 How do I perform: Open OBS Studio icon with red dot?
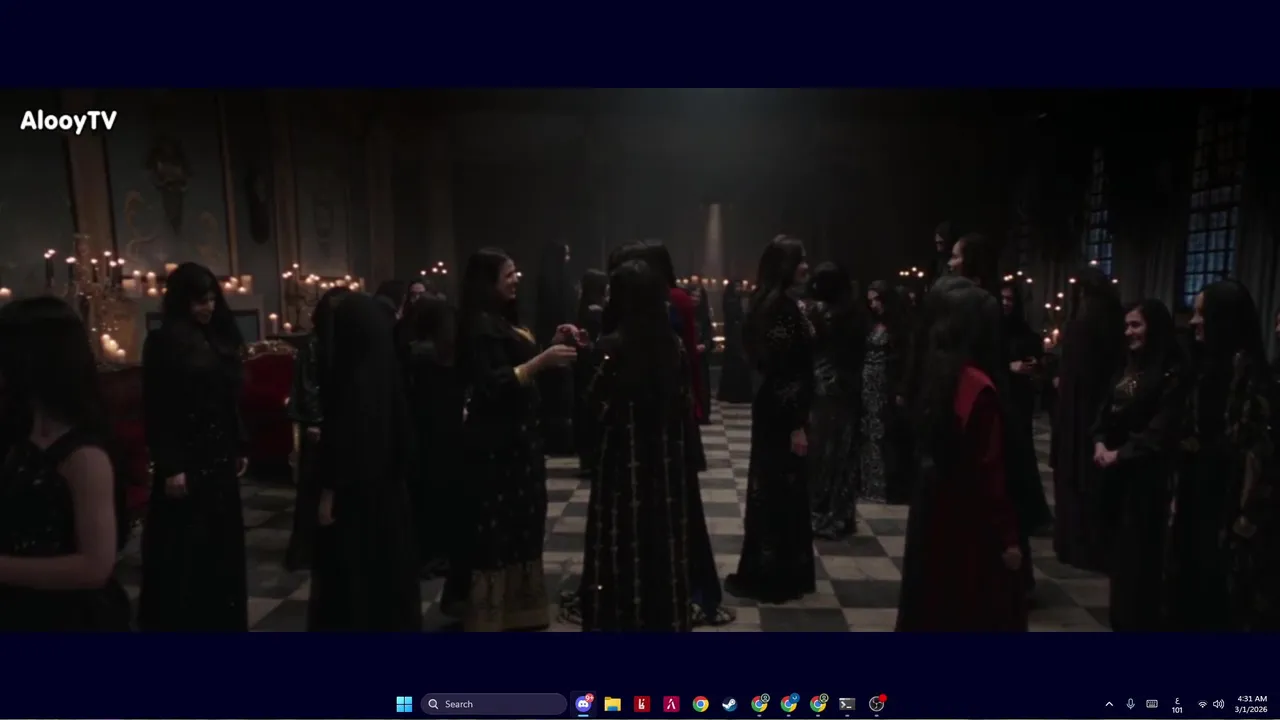point(877,704)
